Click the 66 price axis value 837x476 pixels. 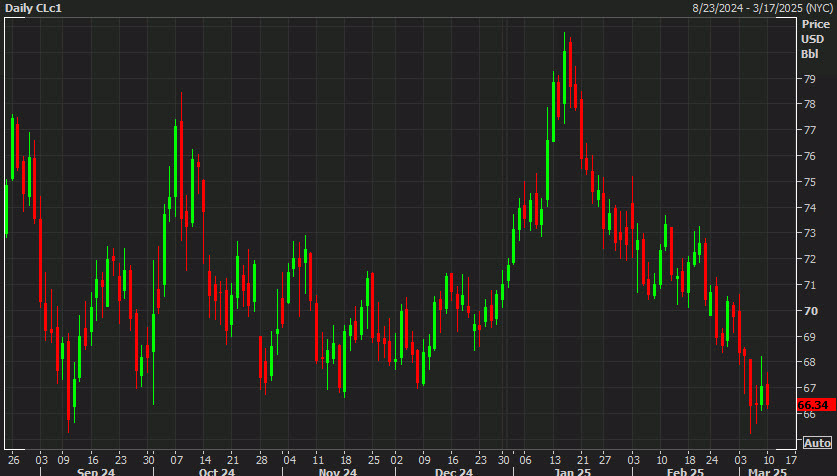[810, 414]
